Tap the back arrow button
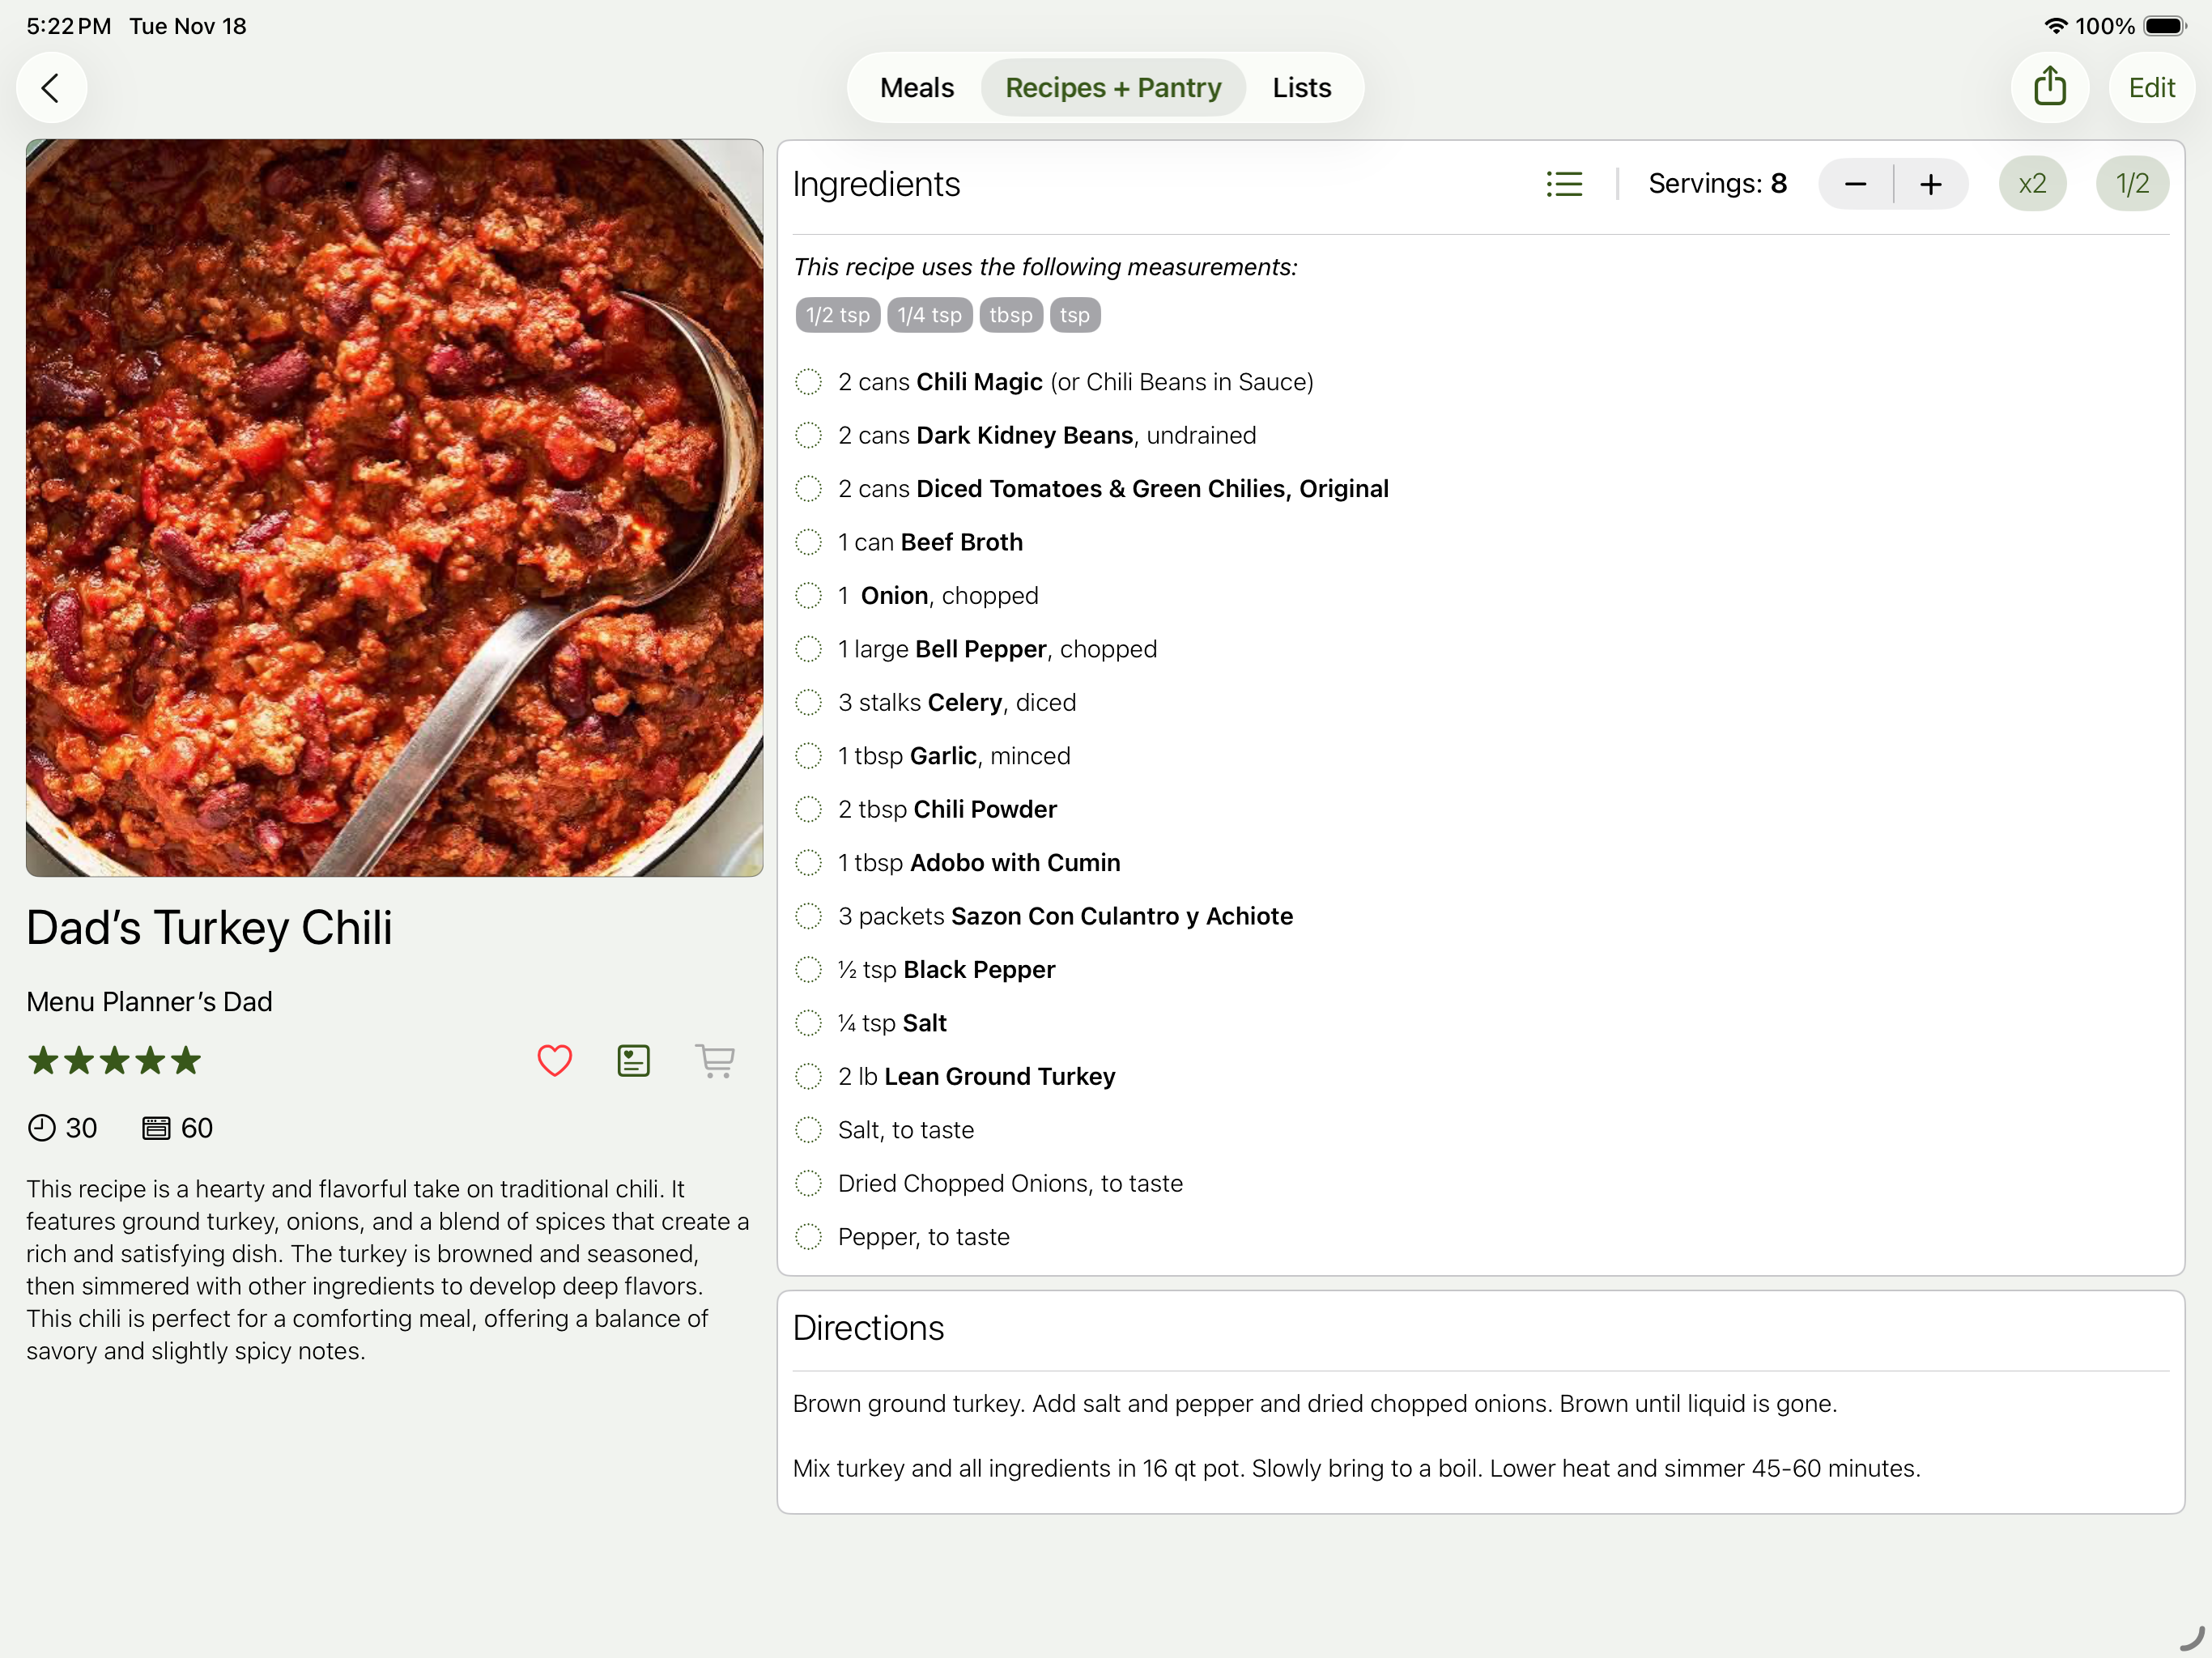The width and height of the screenshot is (2212, 1658). (51, 88)
